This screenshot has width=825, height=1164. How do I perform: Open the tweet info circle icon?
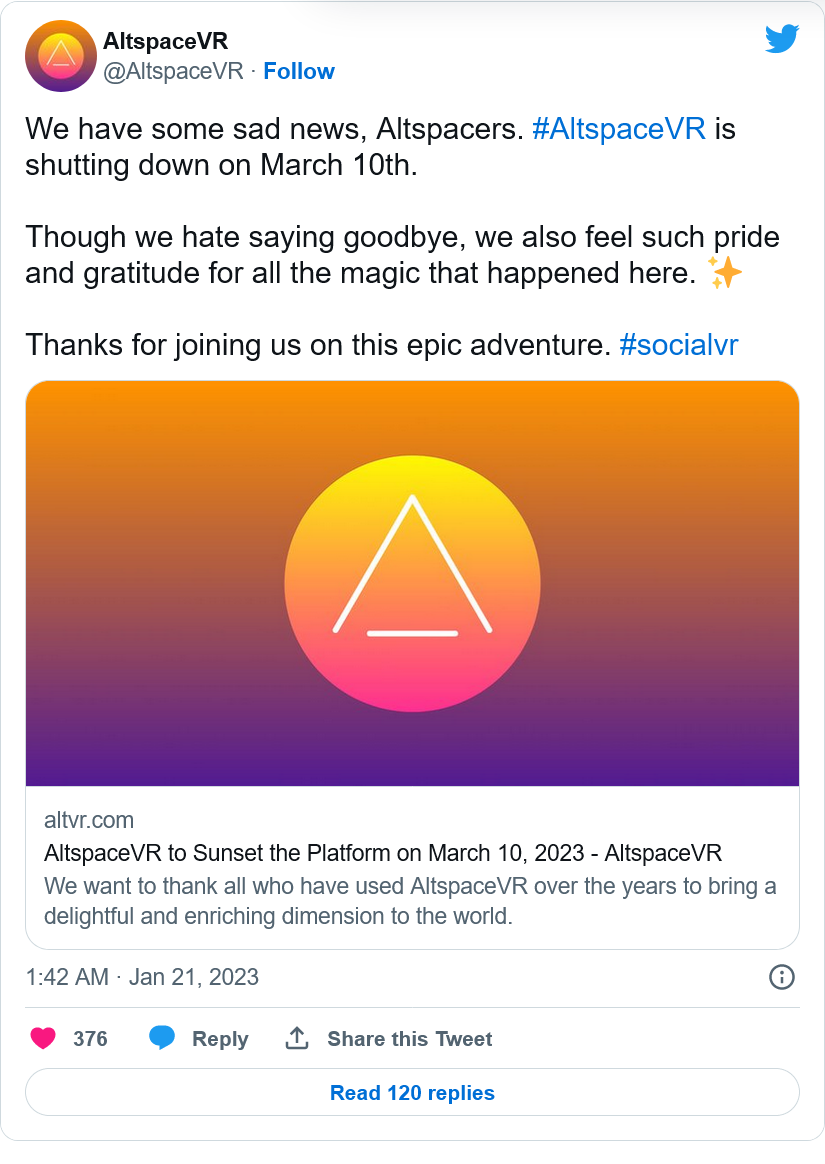point(782,977)
